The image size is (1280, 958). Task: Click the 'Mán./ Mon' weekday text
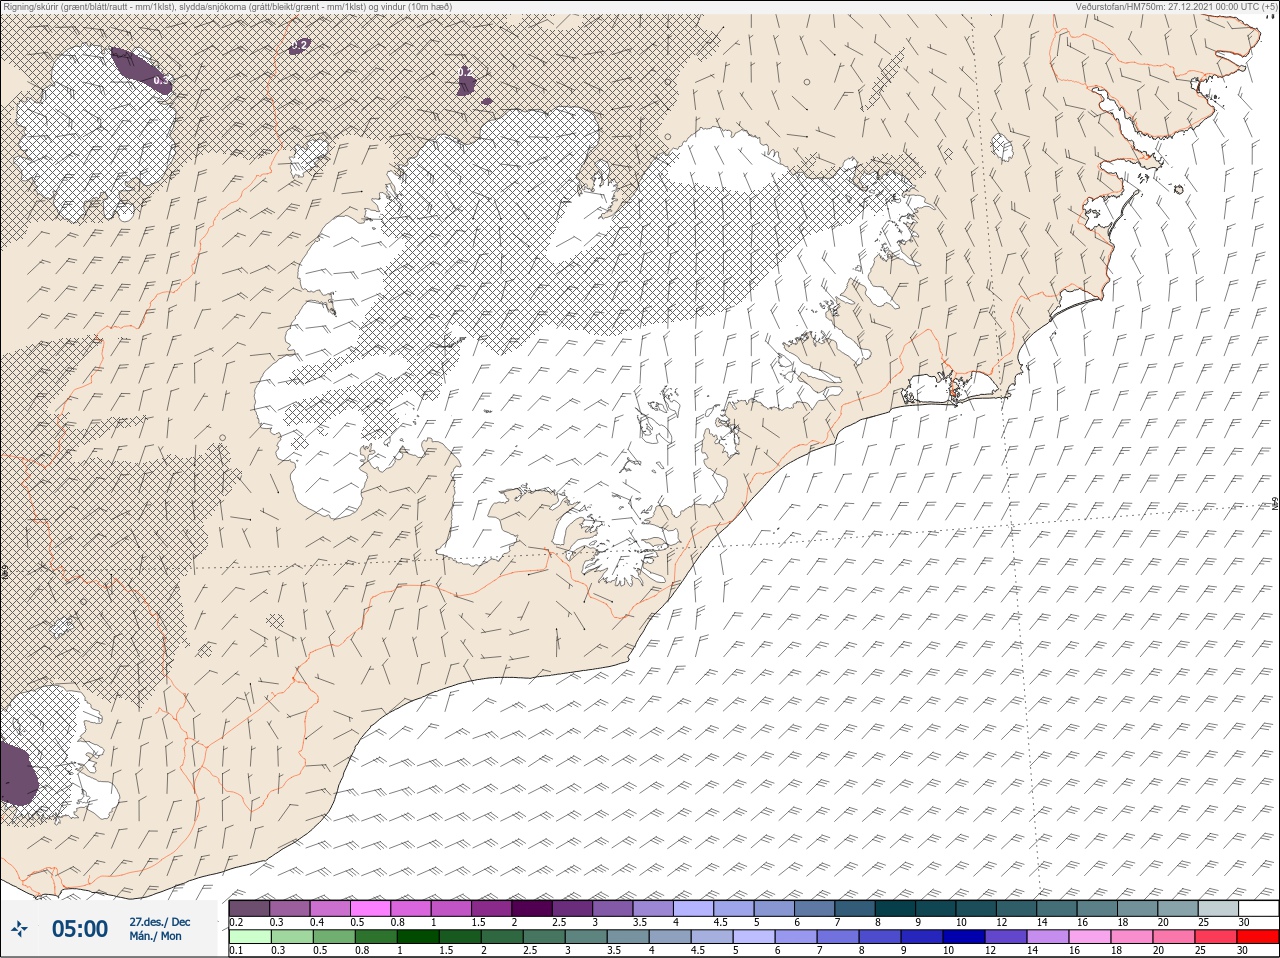pos(156,936)
